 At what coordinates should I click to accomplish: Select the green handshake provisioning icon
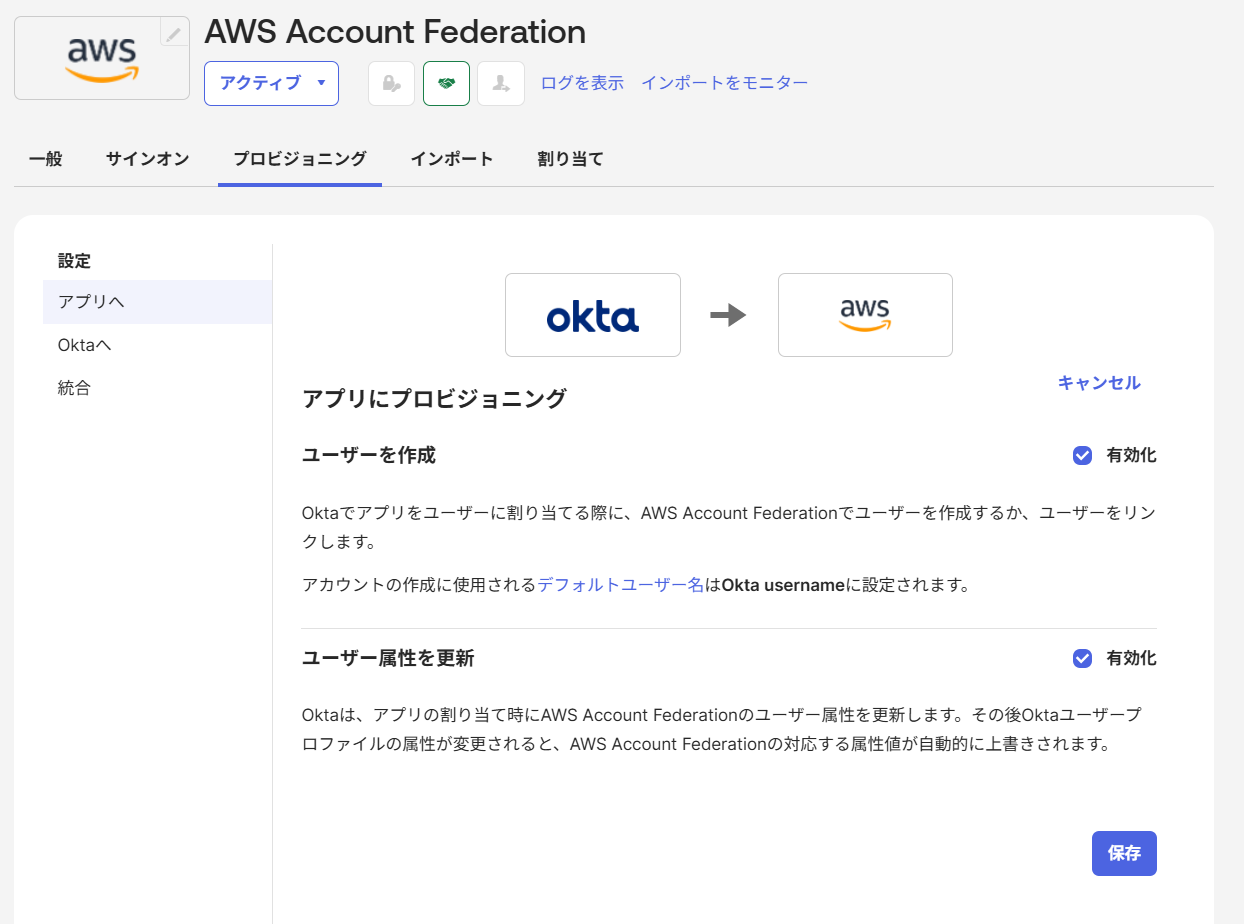(446, 83)
